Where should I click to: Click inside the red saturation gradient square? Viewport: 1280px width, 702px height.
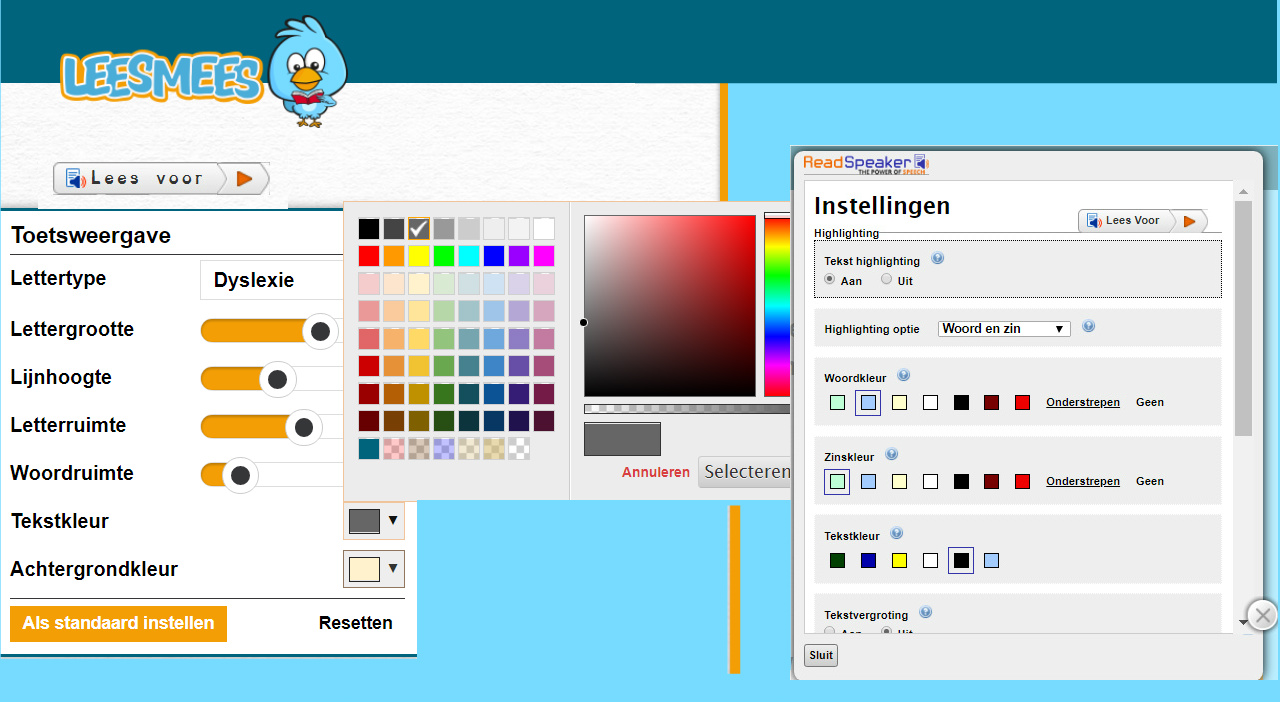pos(670,305)
